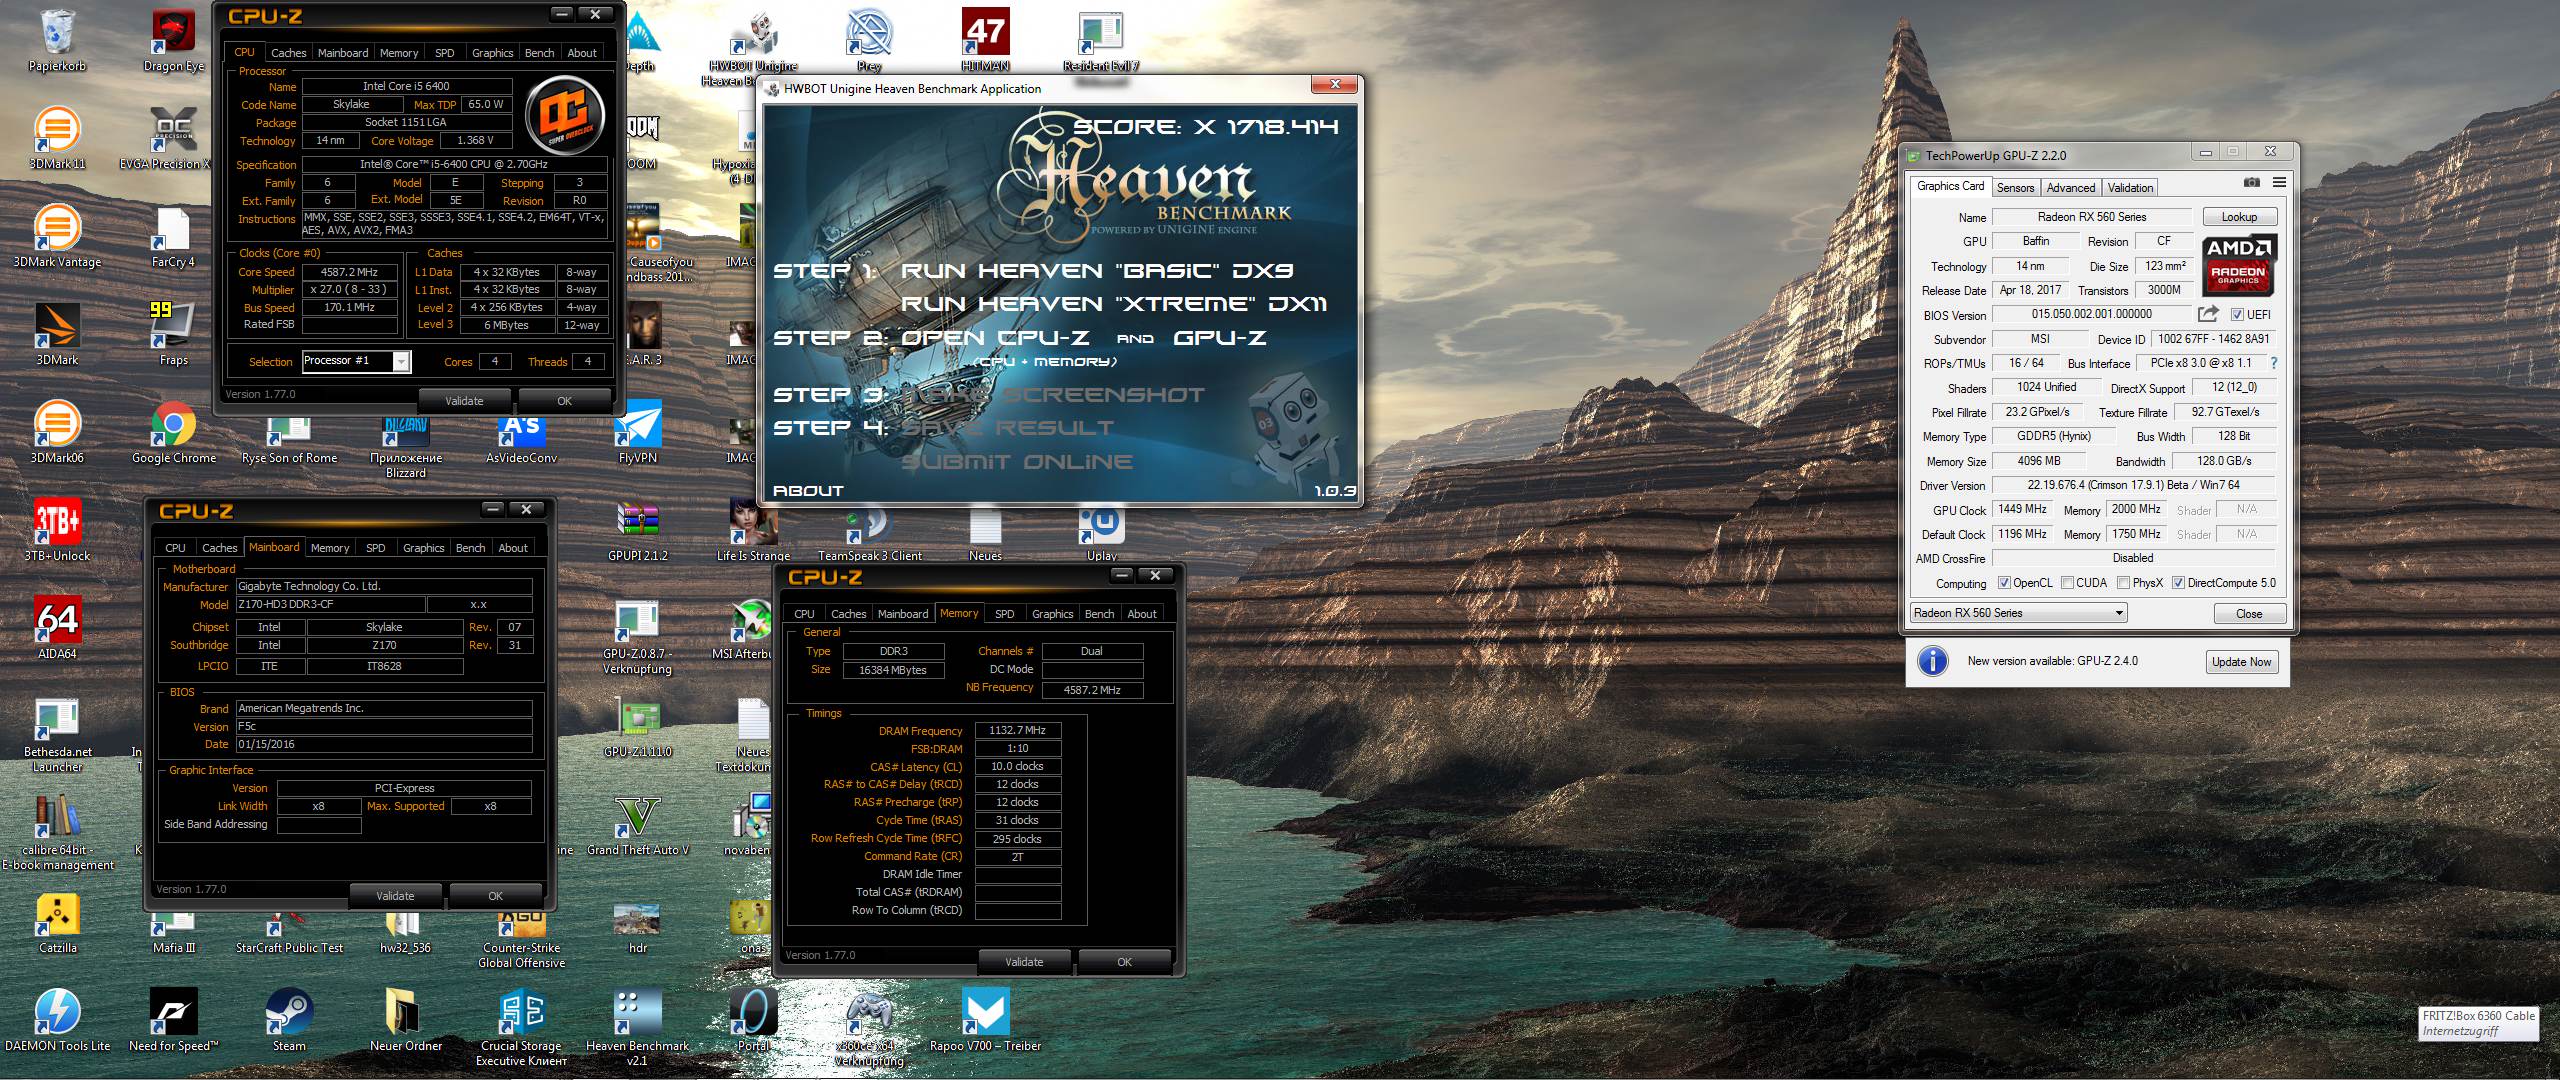Click Lookup button in GPU-Z
Viewport: 2560px width, 1080px height.
point(2239,217)
